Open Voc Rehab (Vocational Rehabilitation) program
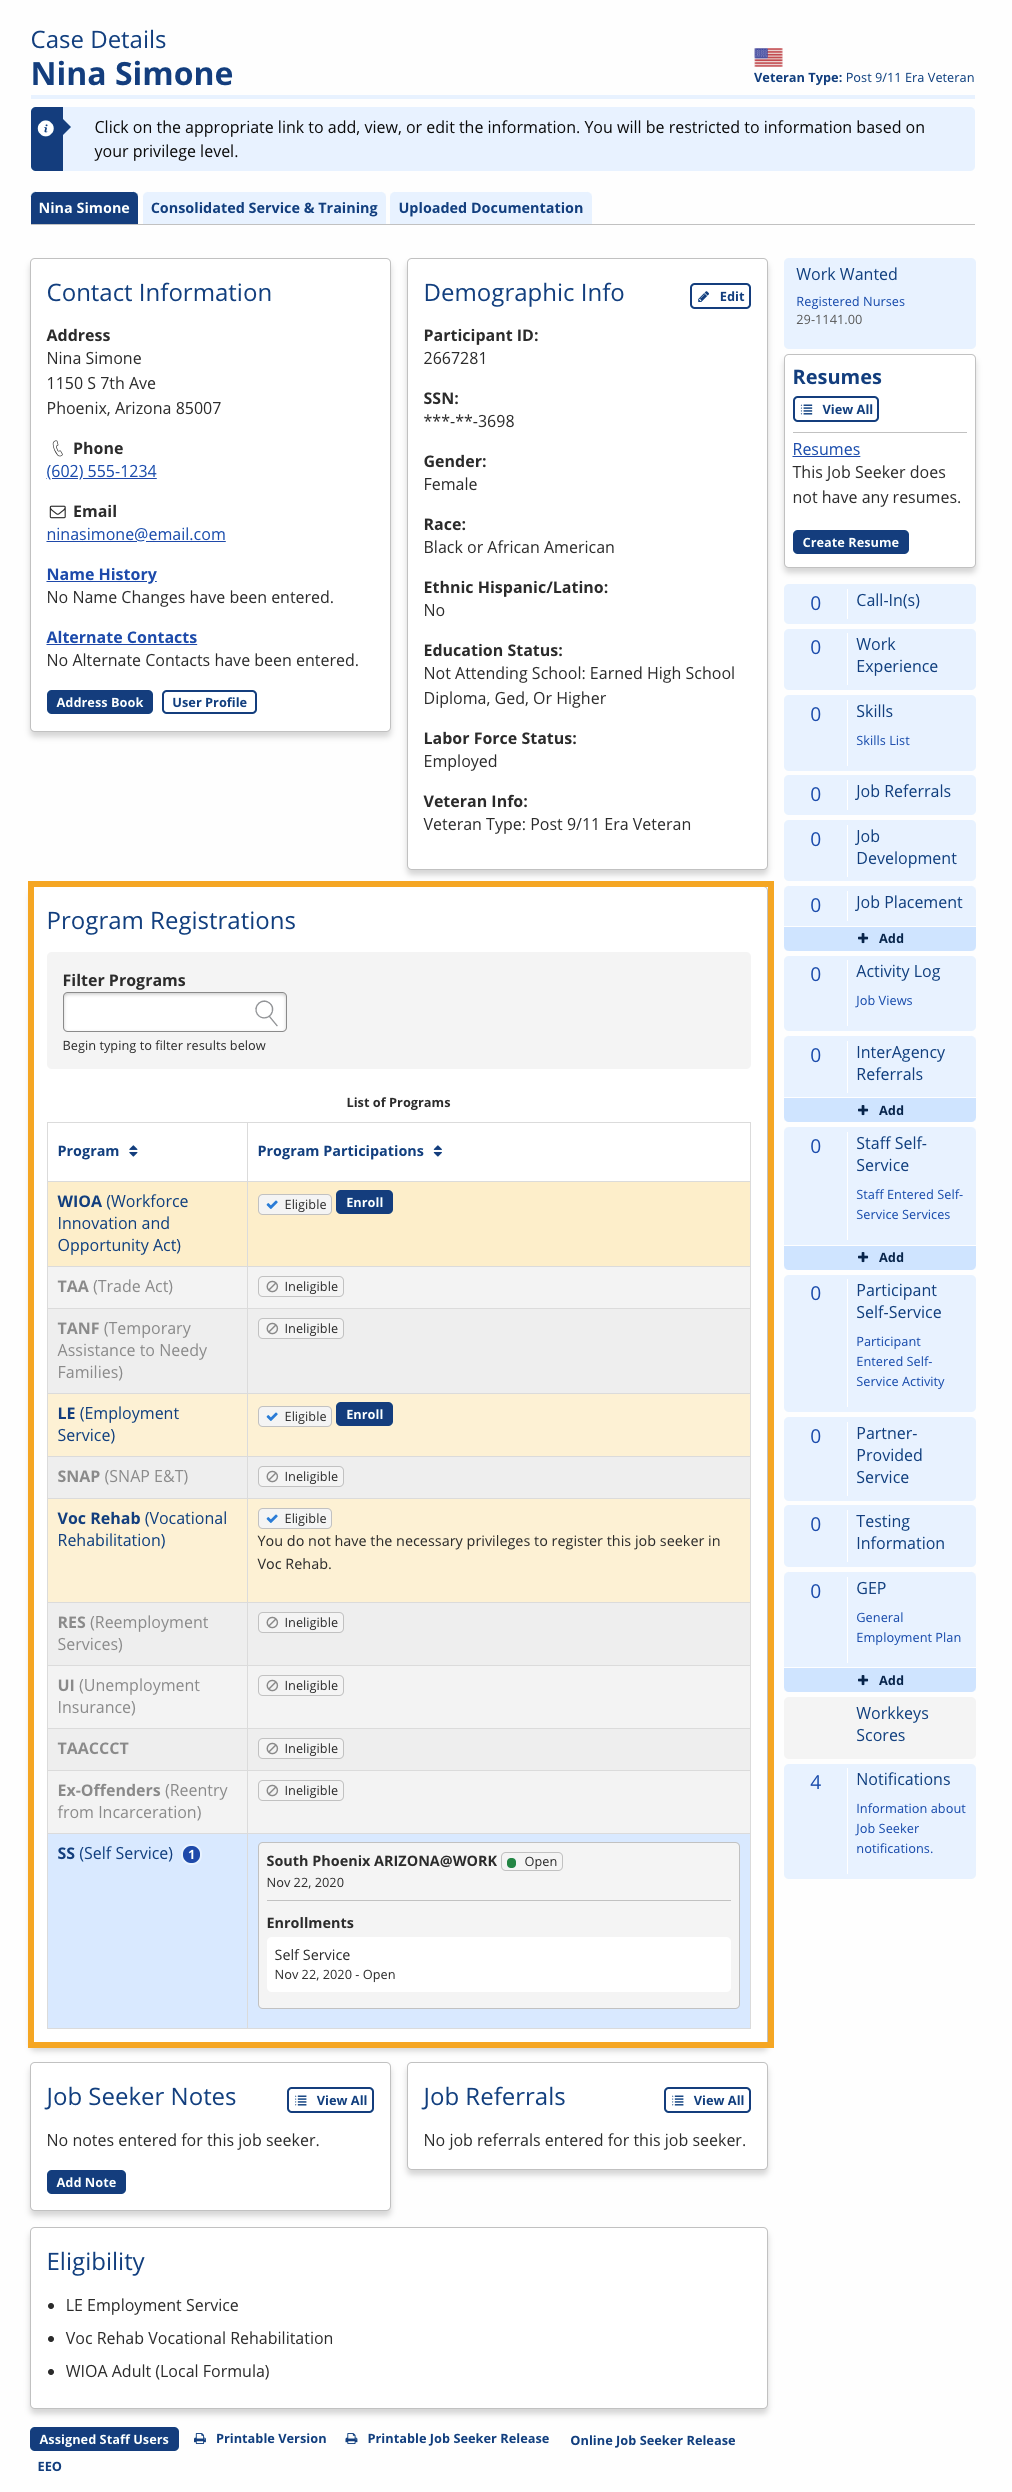 click(142, 1529)
